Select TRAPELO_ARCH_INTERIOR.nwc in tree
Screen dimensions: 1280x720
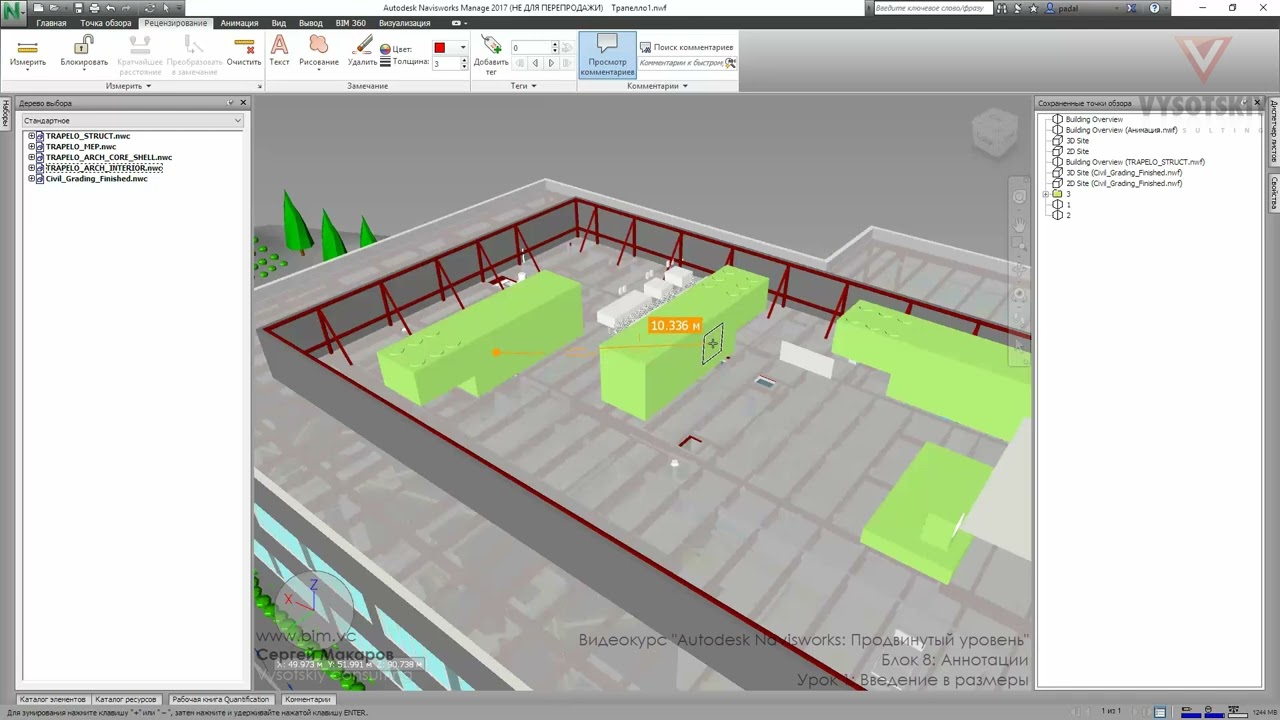[104, 168]
